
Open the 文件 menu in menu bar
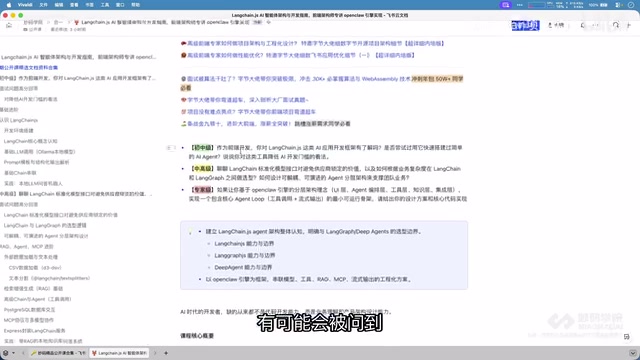43,5
